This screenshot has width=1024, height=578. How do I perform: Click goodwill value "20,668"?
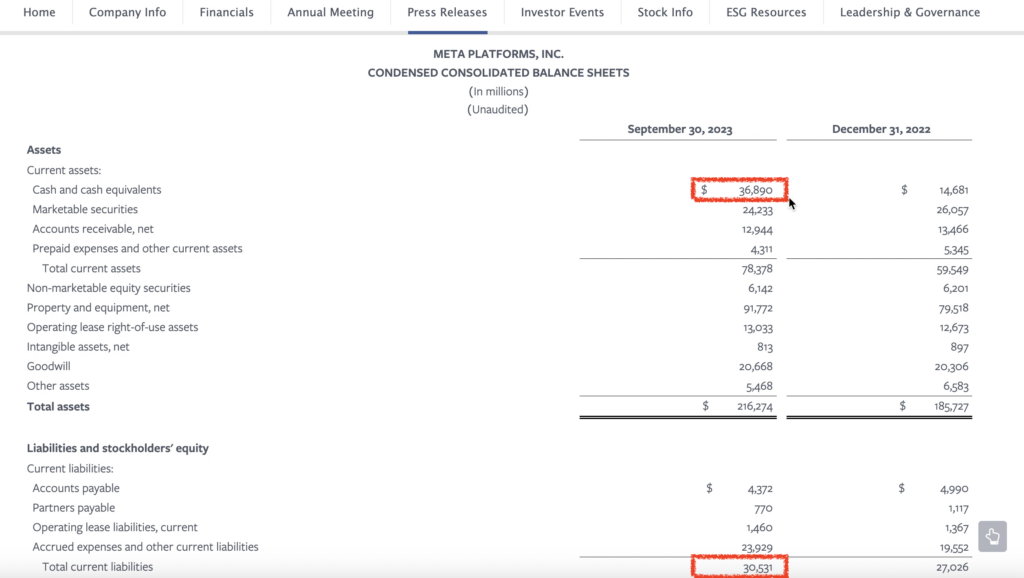click(756, 367)
